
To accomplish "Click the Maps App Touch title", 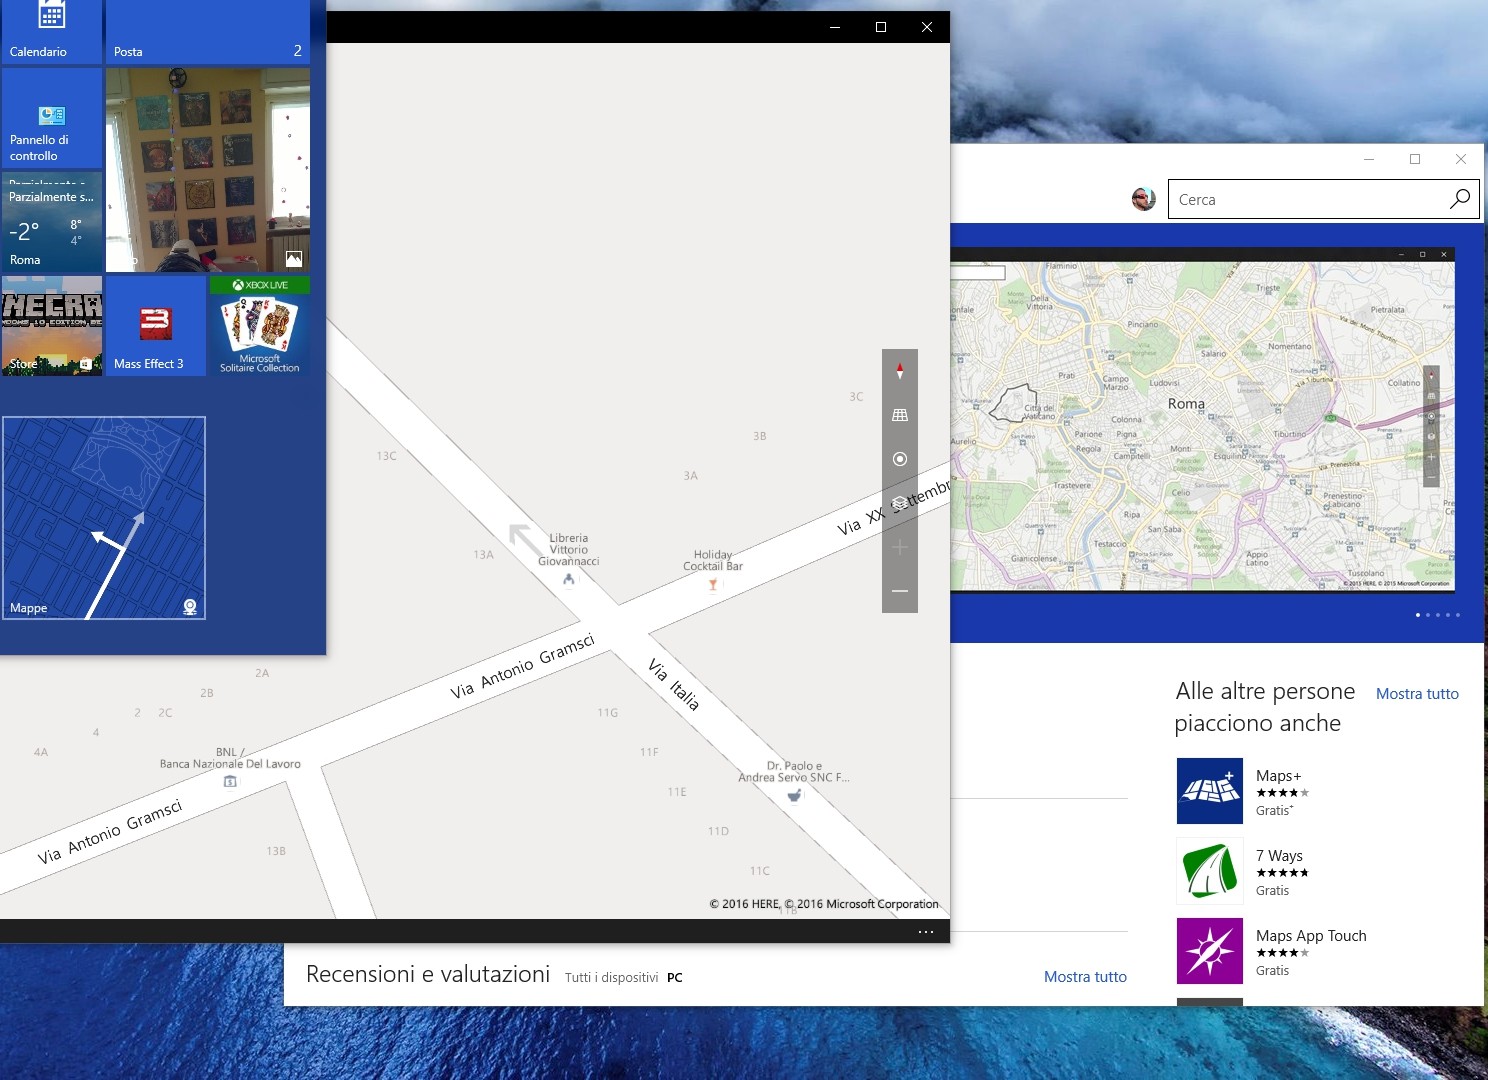I will pos(1311,936).
